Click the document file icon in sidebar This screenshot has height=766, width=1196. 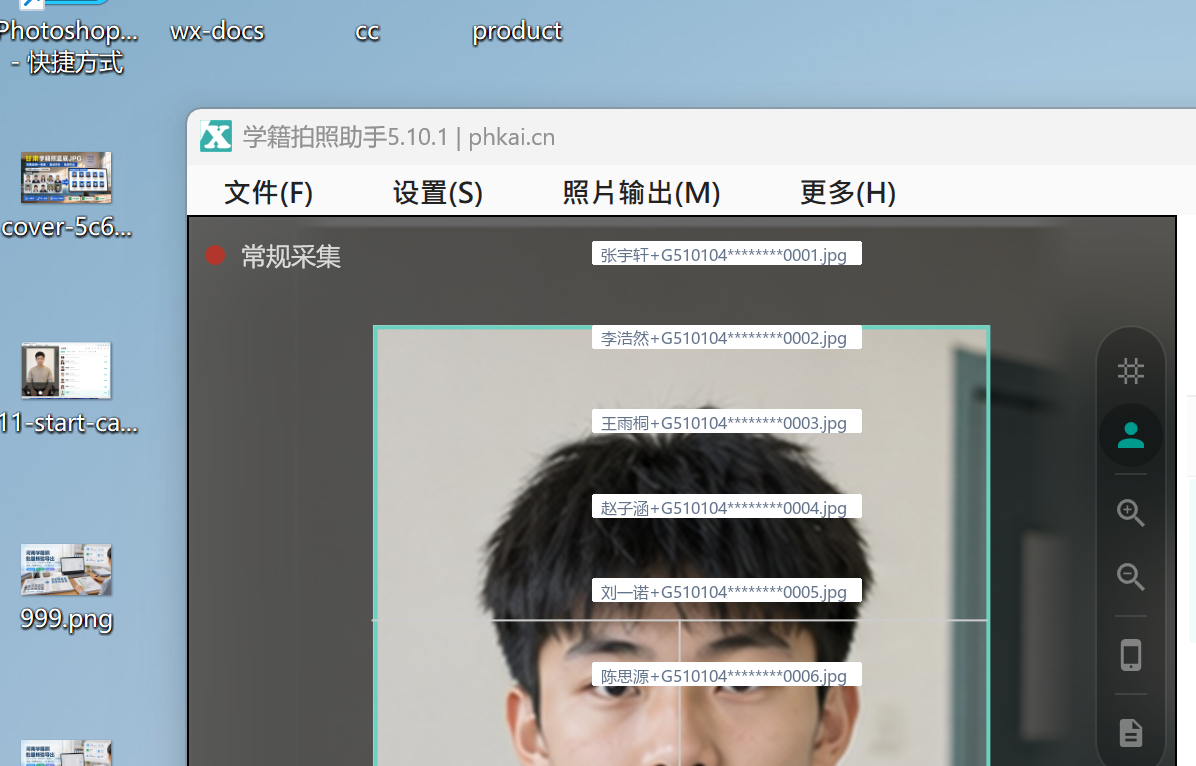[1130, 732]
